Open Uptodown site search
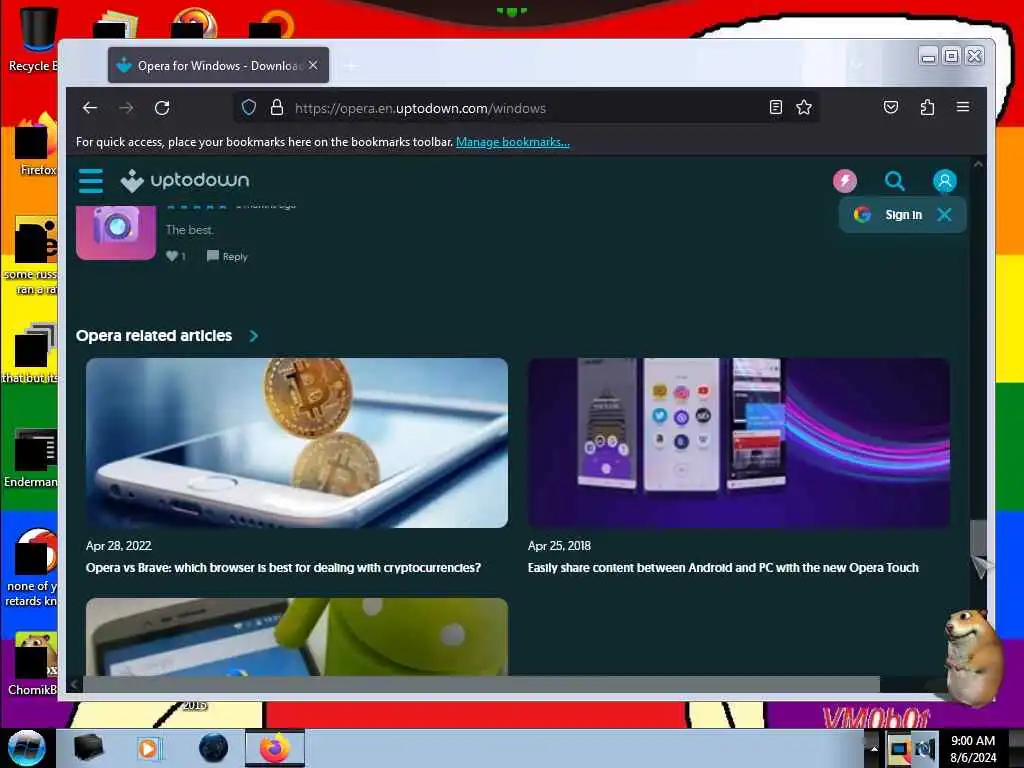The width and height of the screenshot is (1024, 768). point(894,181)
